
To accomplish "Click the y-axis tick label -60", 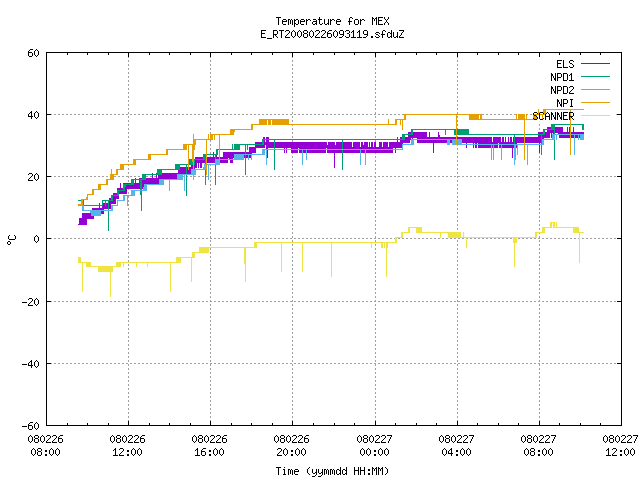I will click(31, 426).
